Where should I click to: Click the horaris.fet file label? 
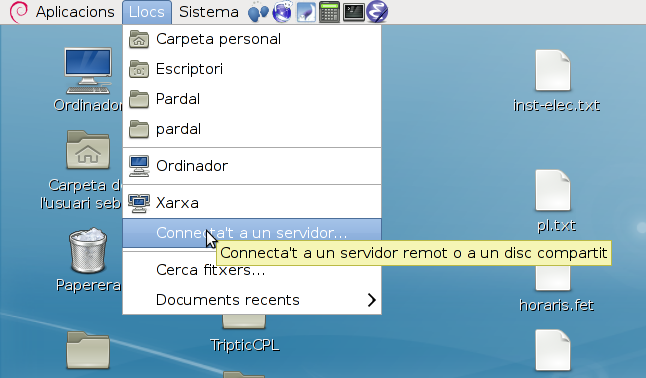point(556,305)
